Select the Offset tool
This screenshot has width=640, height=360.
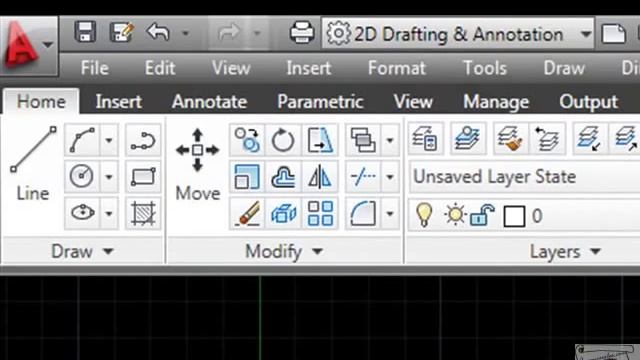click(283, 176)
